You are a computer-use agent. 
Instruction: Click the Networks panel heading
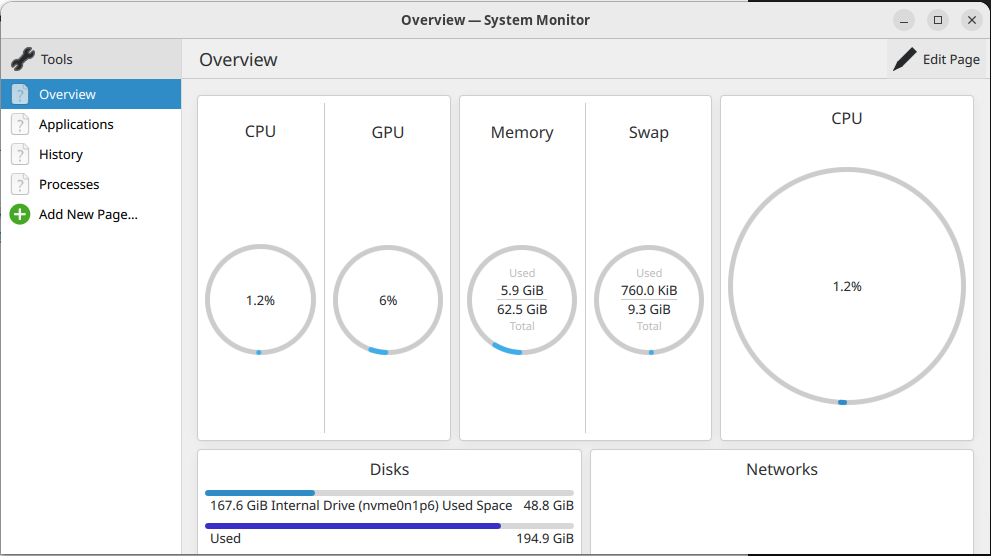782,469
